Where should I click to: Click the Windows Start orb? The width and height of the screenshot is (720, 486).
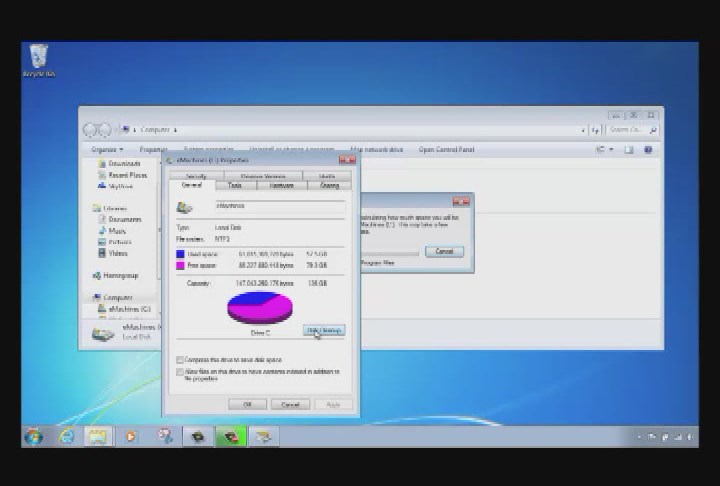pos(34,436)
